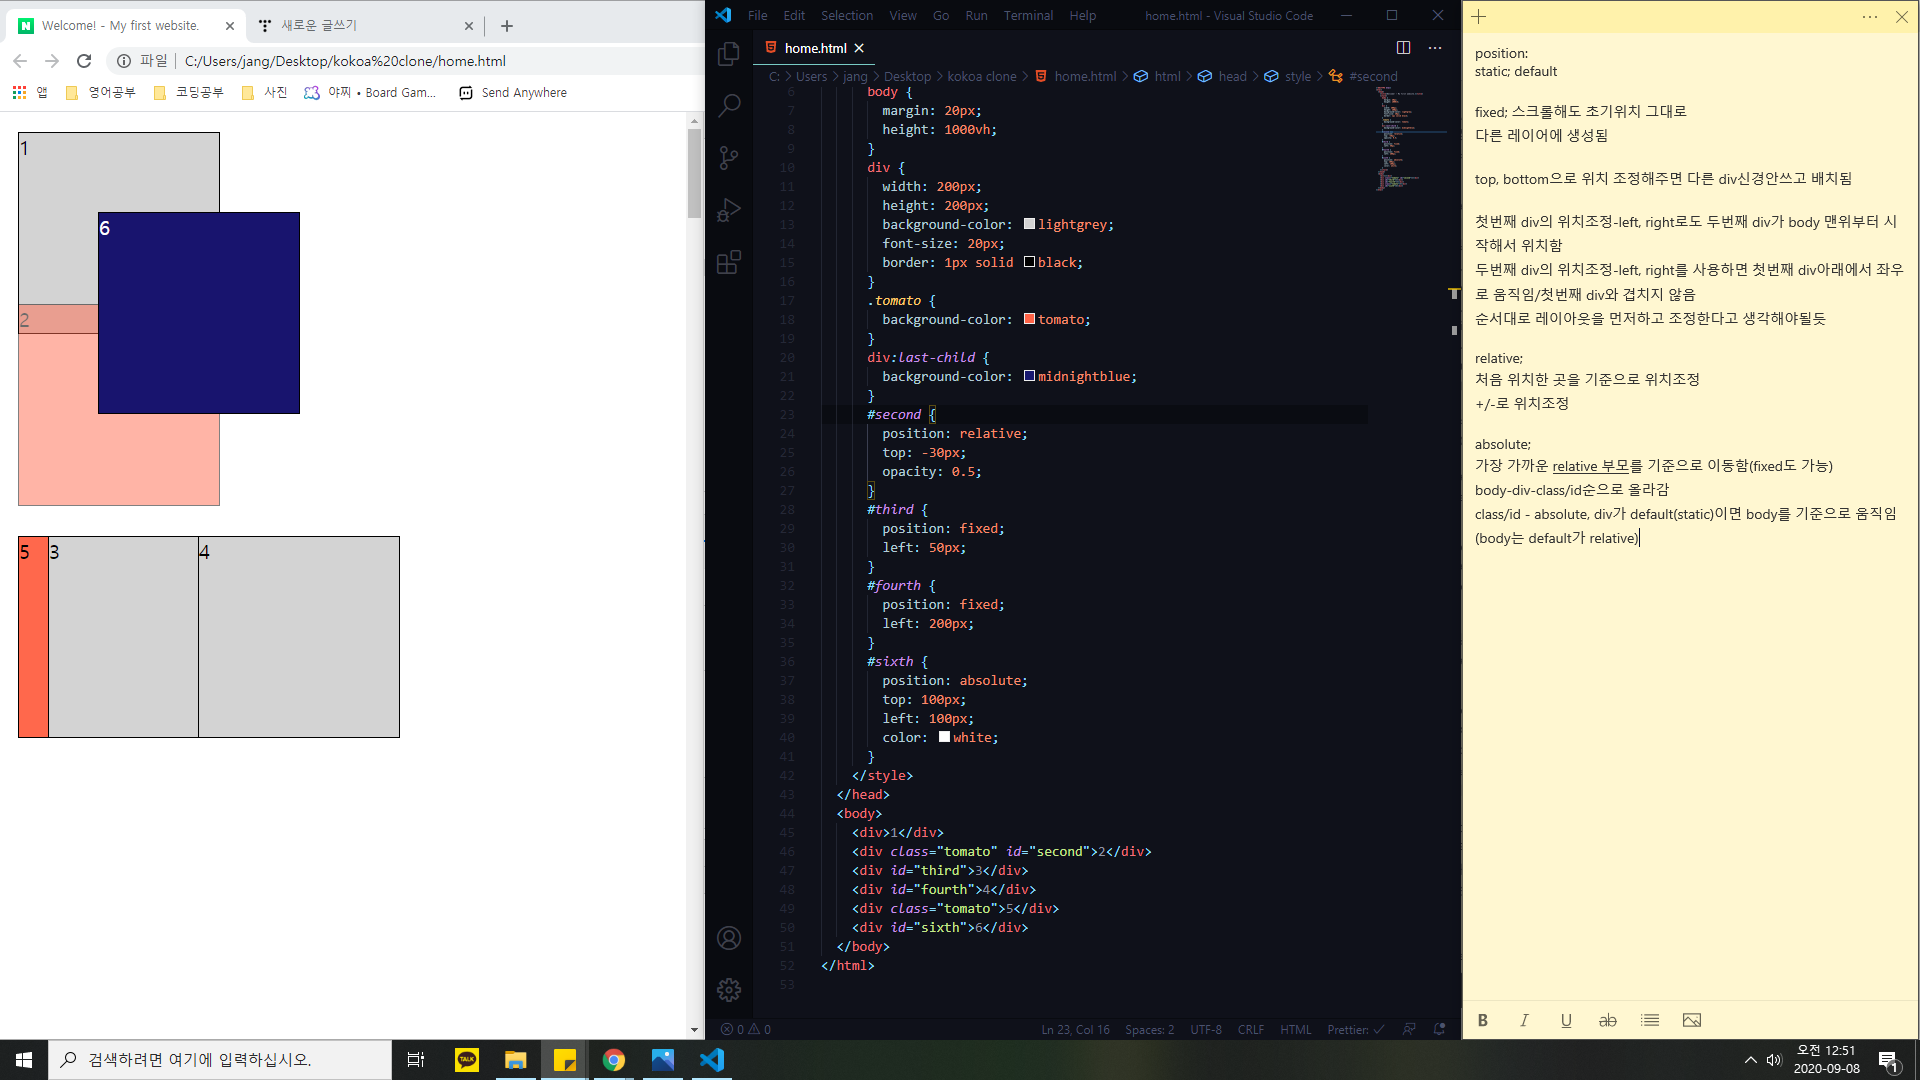Click the Manage gear icon in VS Code
The image size is (1920, 1080).
(x=729, y=989)
